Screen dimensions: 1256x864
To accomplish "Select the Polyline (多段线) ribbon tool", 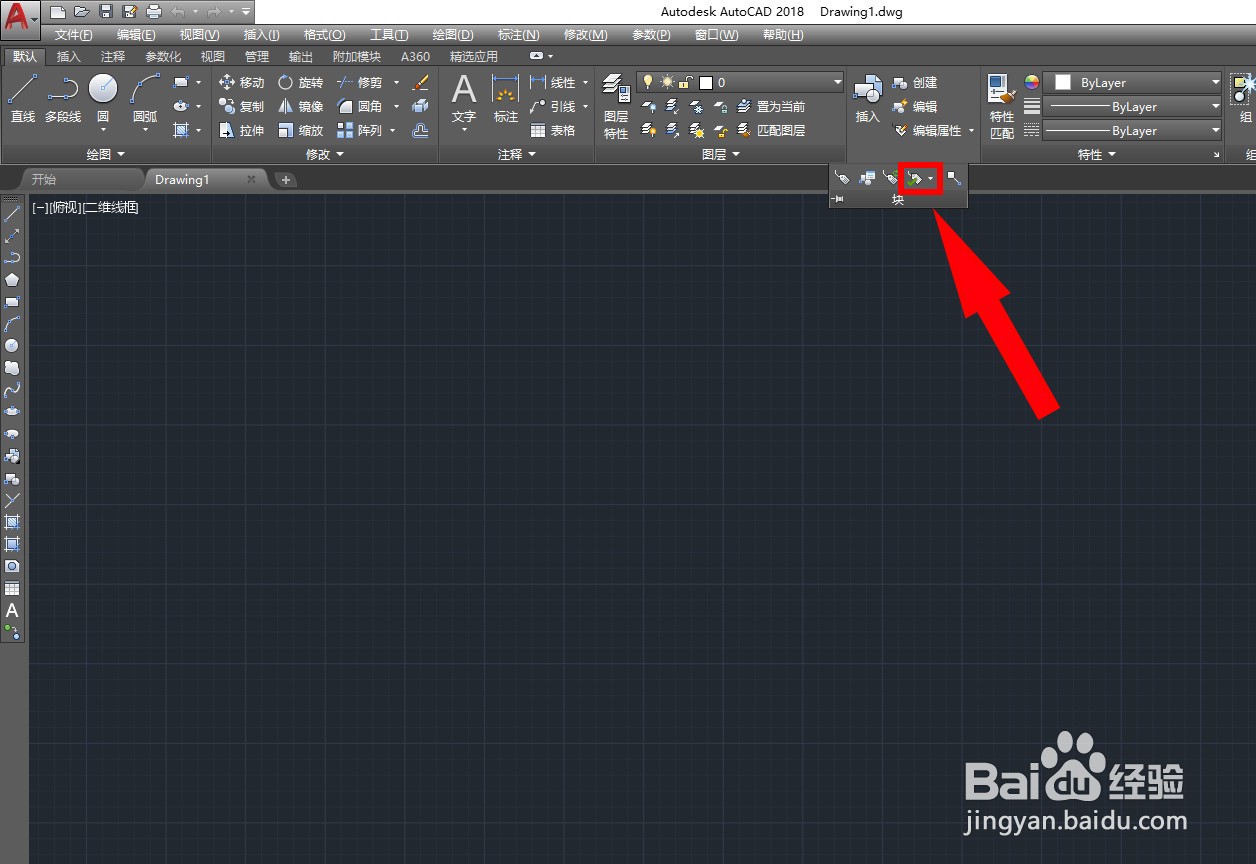I will (63, 98).
